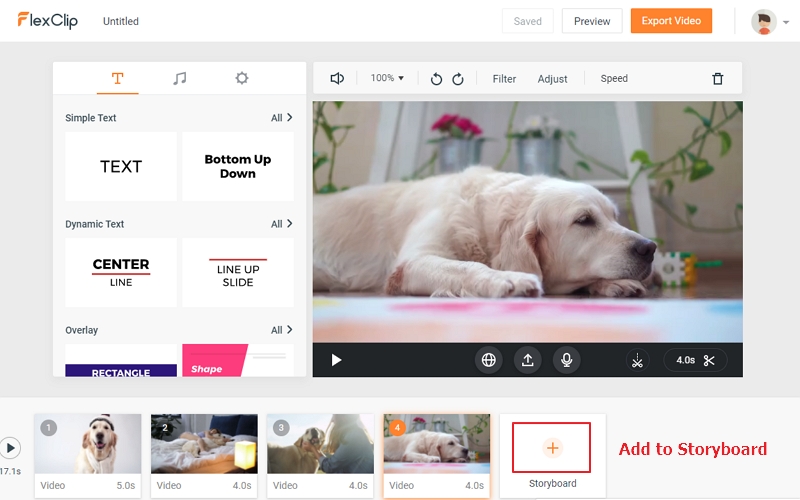
Task: Click the microphone record voice icon
Action: tap(566, 360)
